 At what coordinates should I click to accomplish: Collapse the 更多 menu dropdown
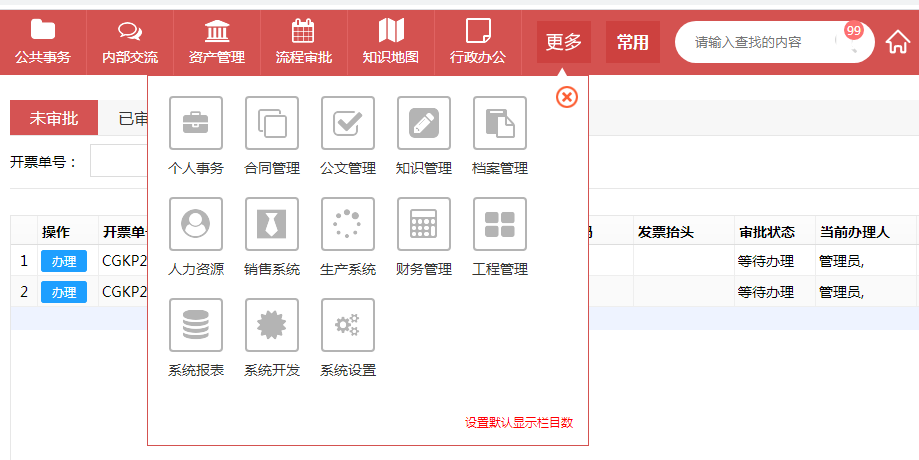coord(563,42)
